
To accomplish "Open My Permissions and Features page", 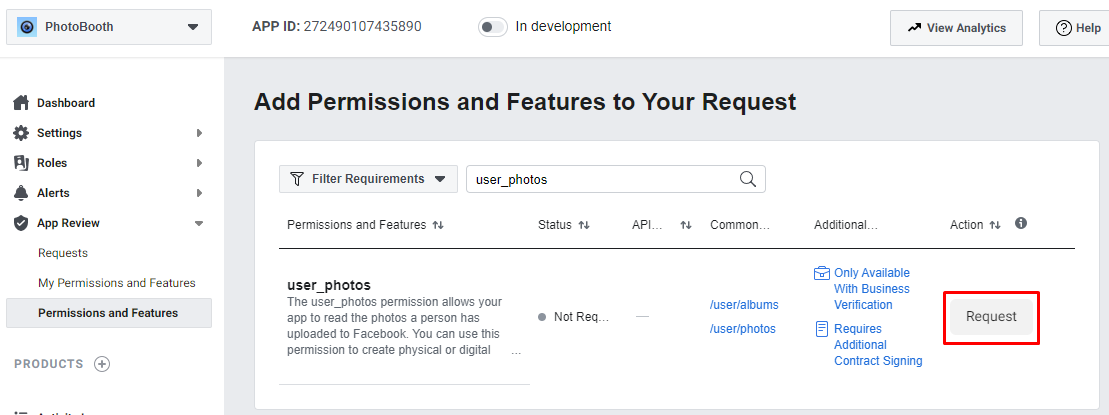I will (117, 283).
